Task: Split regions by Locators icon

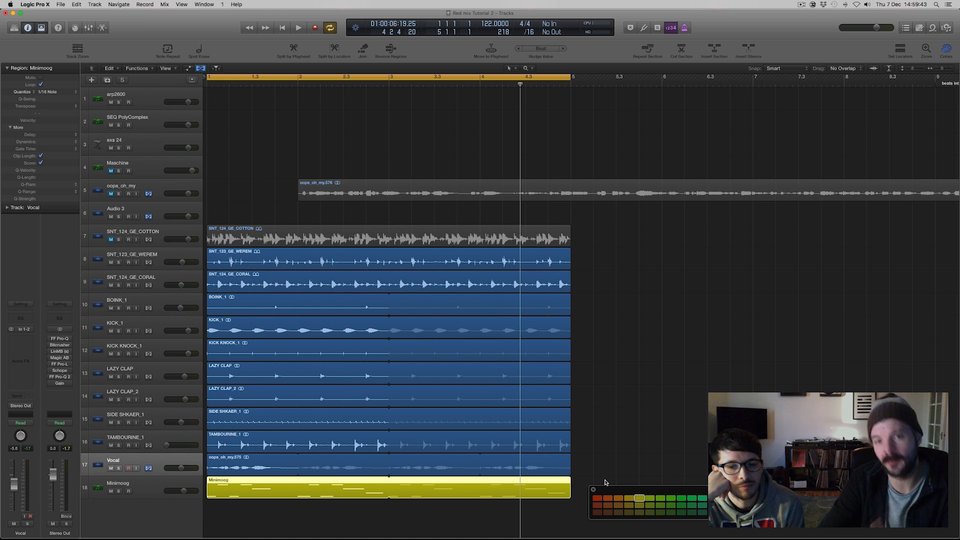Action: (x=334, y=50)
